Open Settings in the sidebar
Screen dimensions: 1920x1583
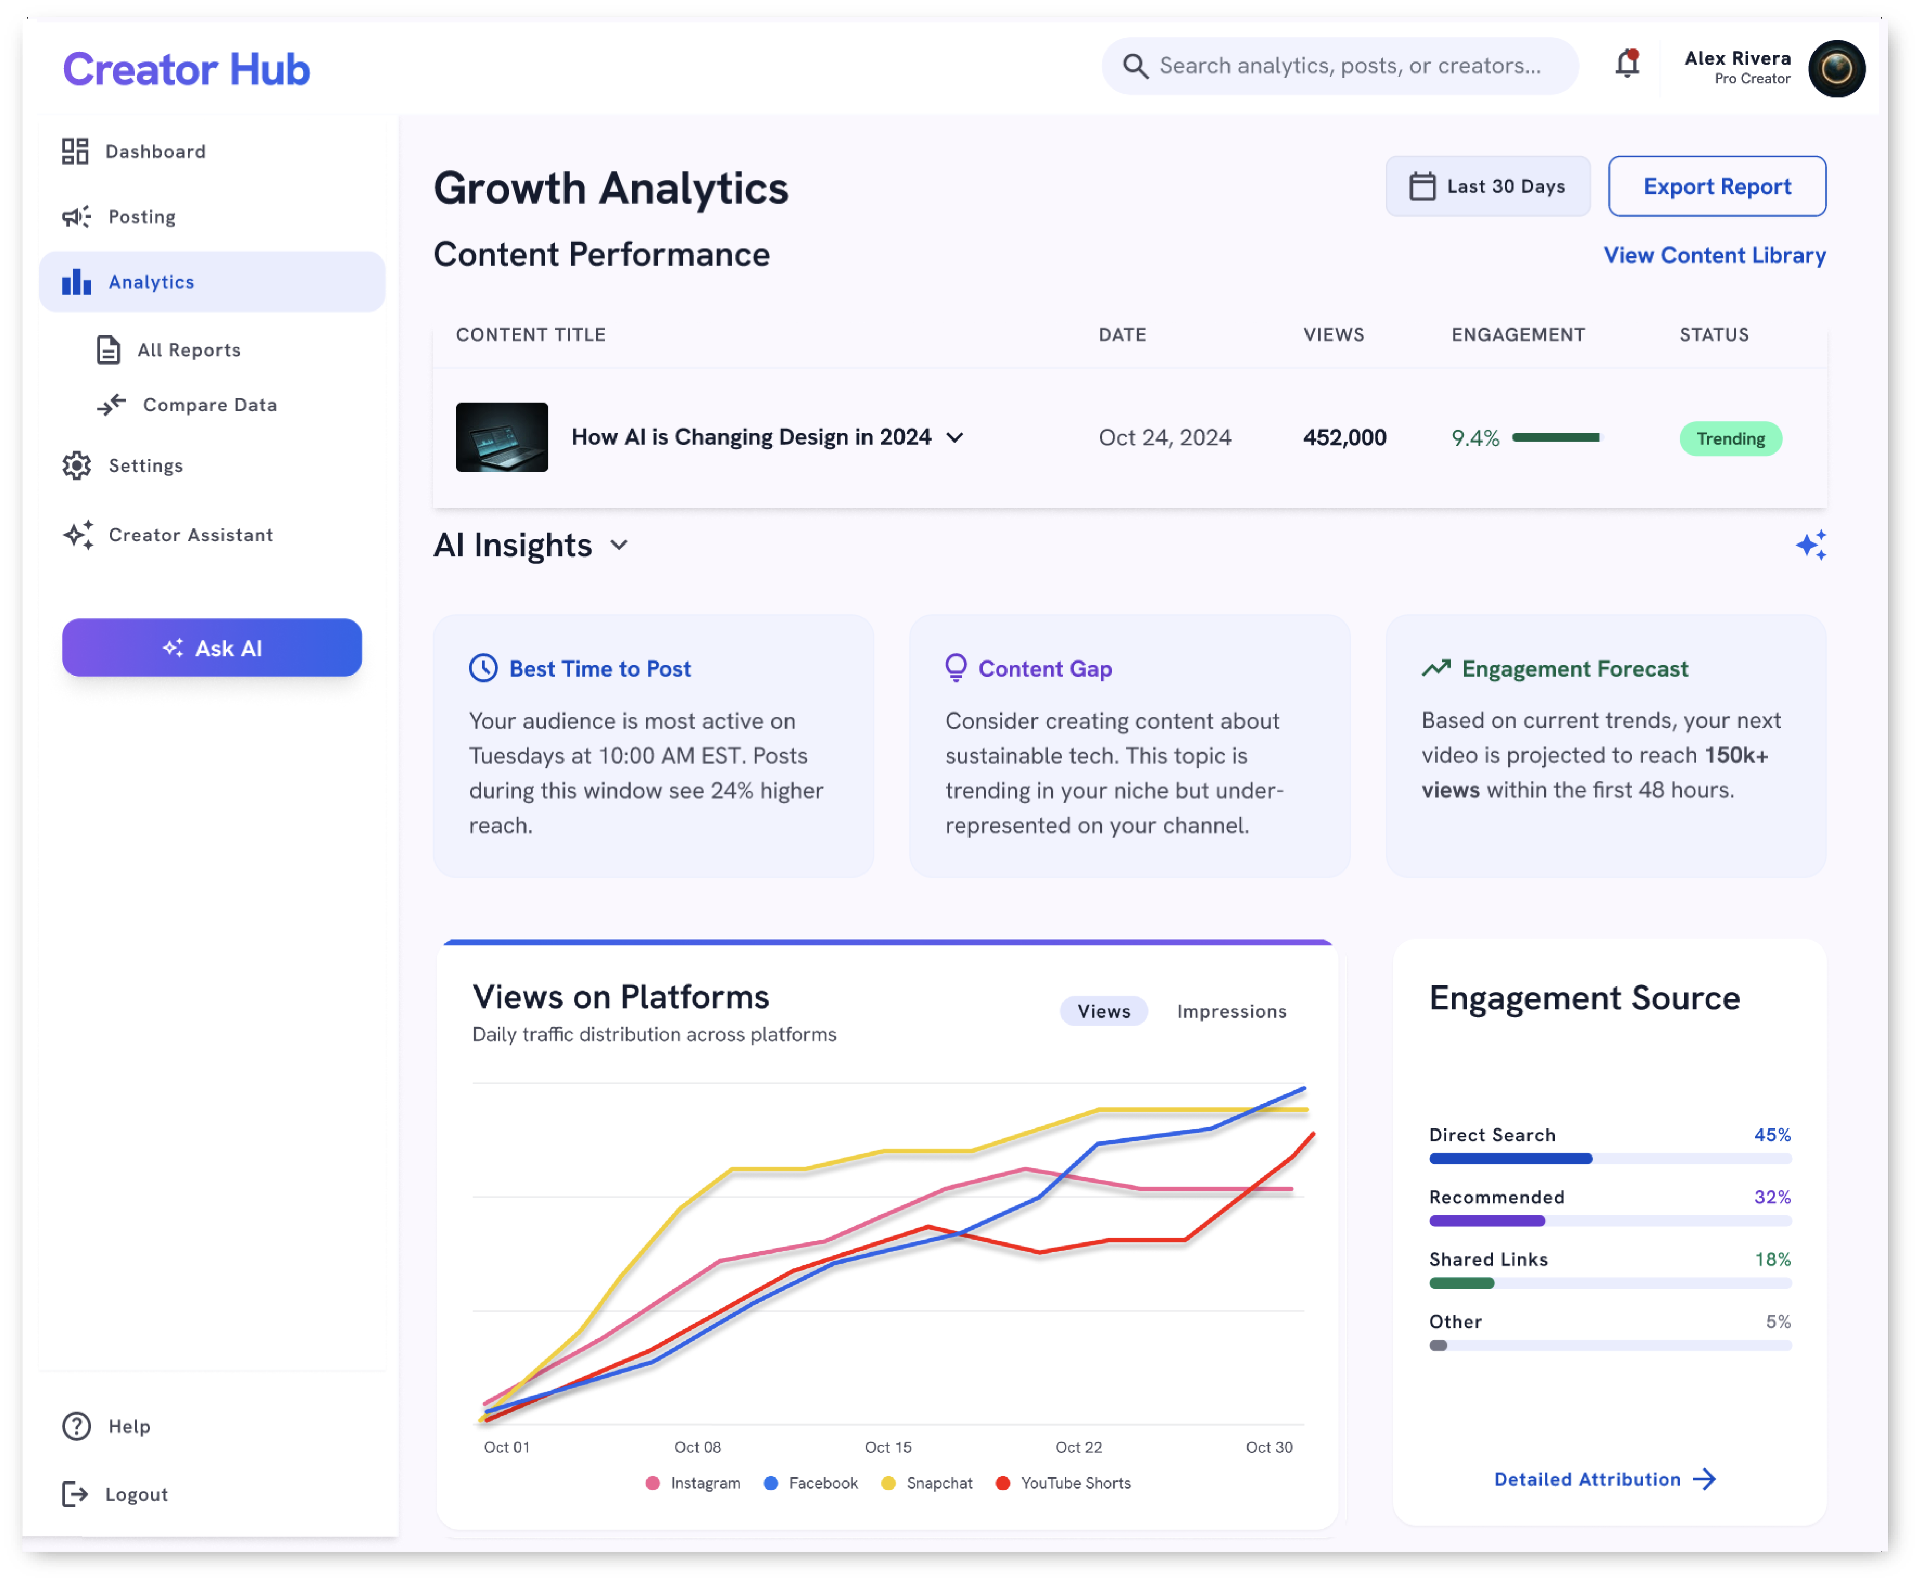click(x=212, y=465)
